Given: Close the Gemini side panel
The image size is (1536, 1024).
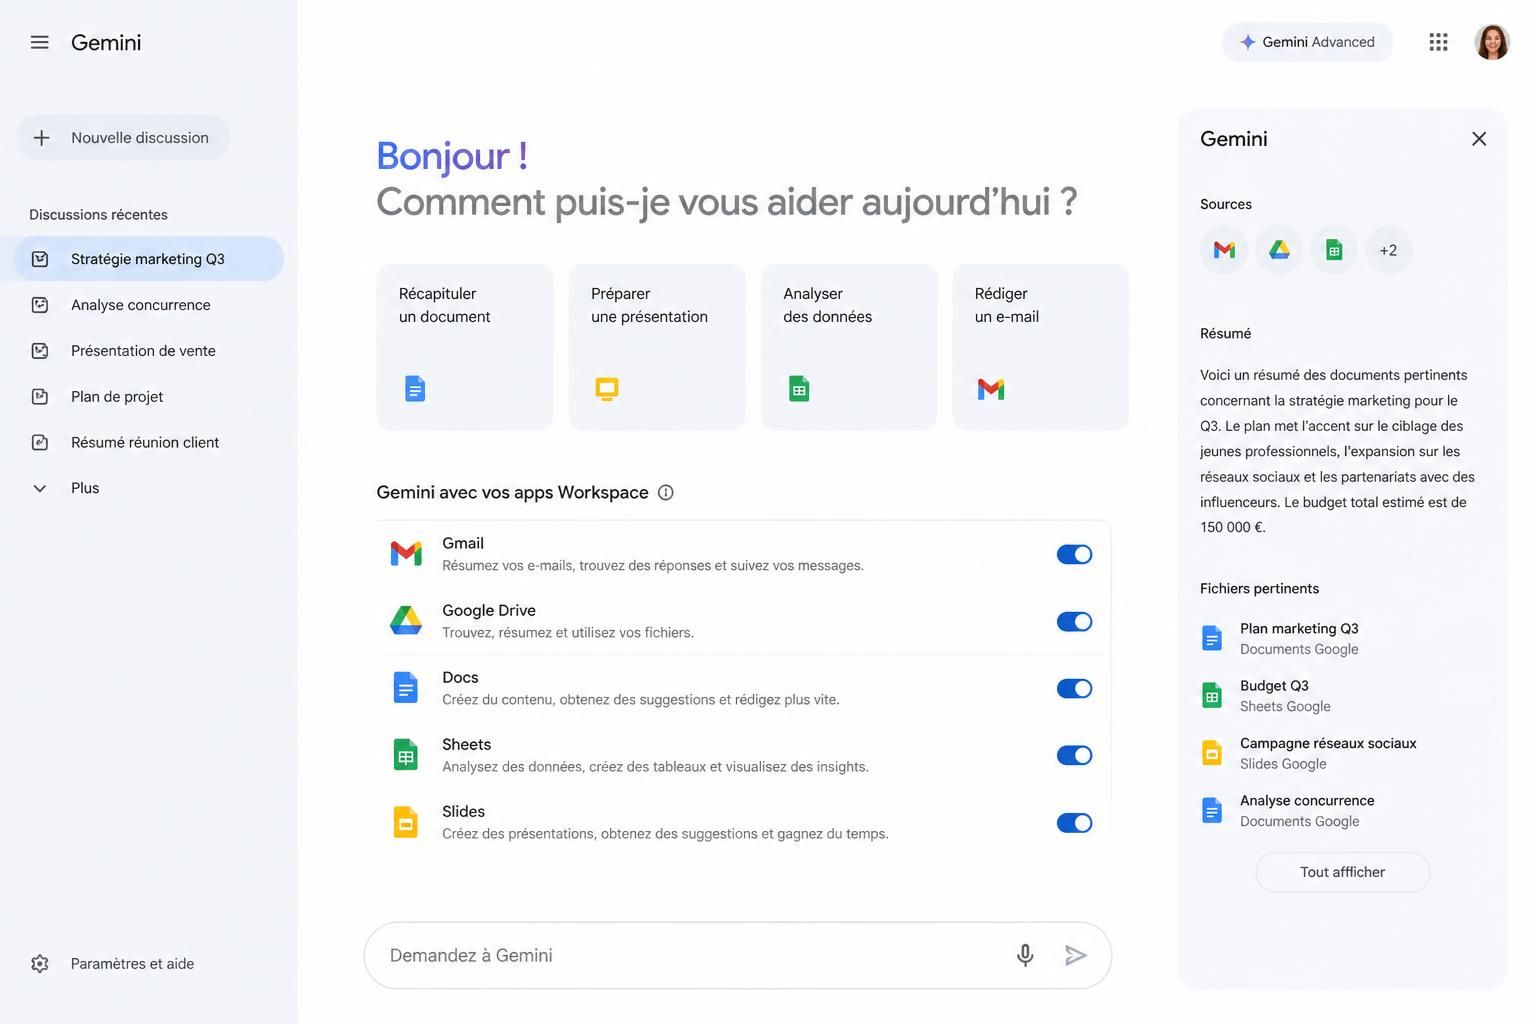Looking at the screenshot, I should (x=1479, y=139).
